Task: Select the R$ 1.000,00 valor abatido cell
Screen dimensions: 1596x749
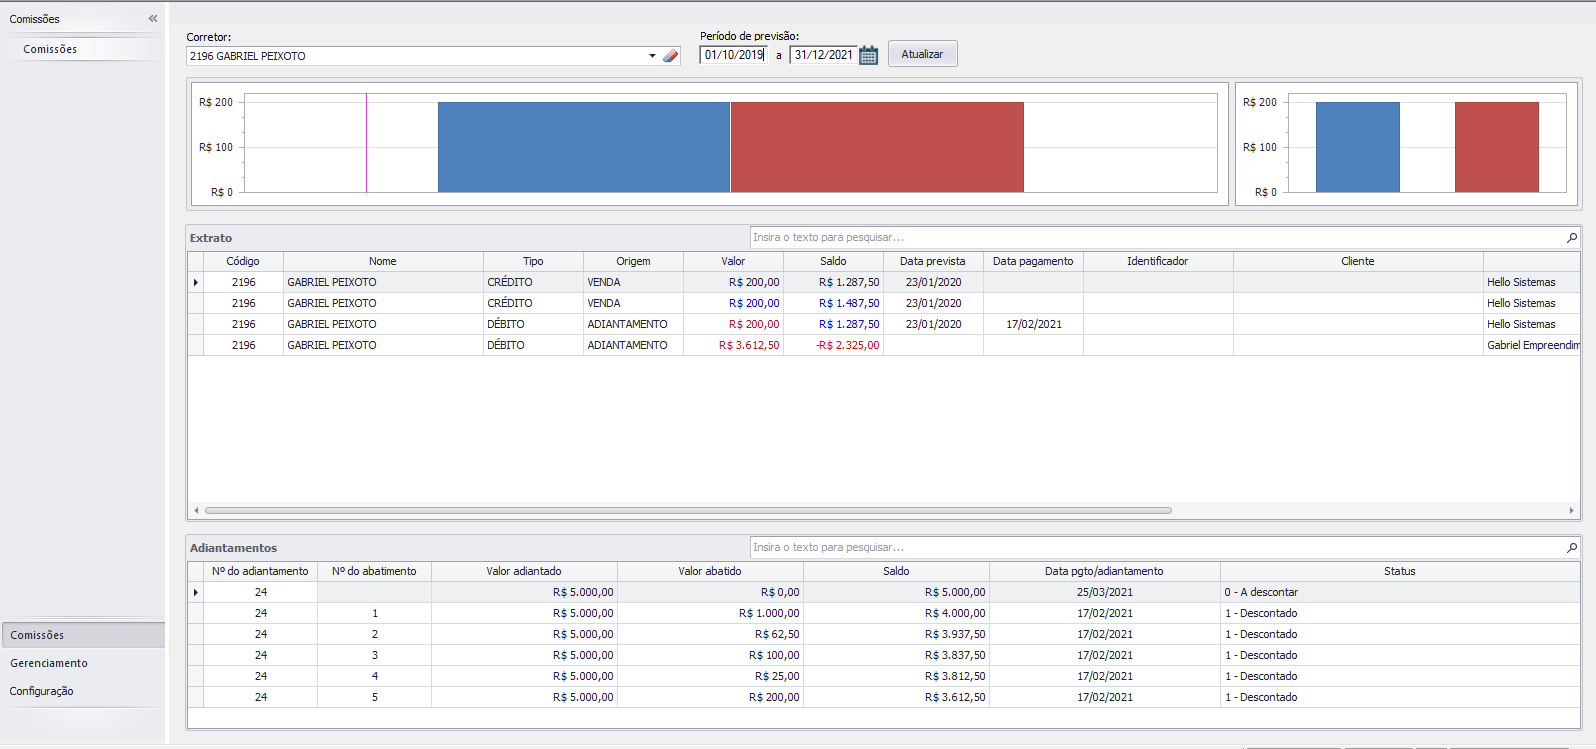Action: [x=710, y=613]
